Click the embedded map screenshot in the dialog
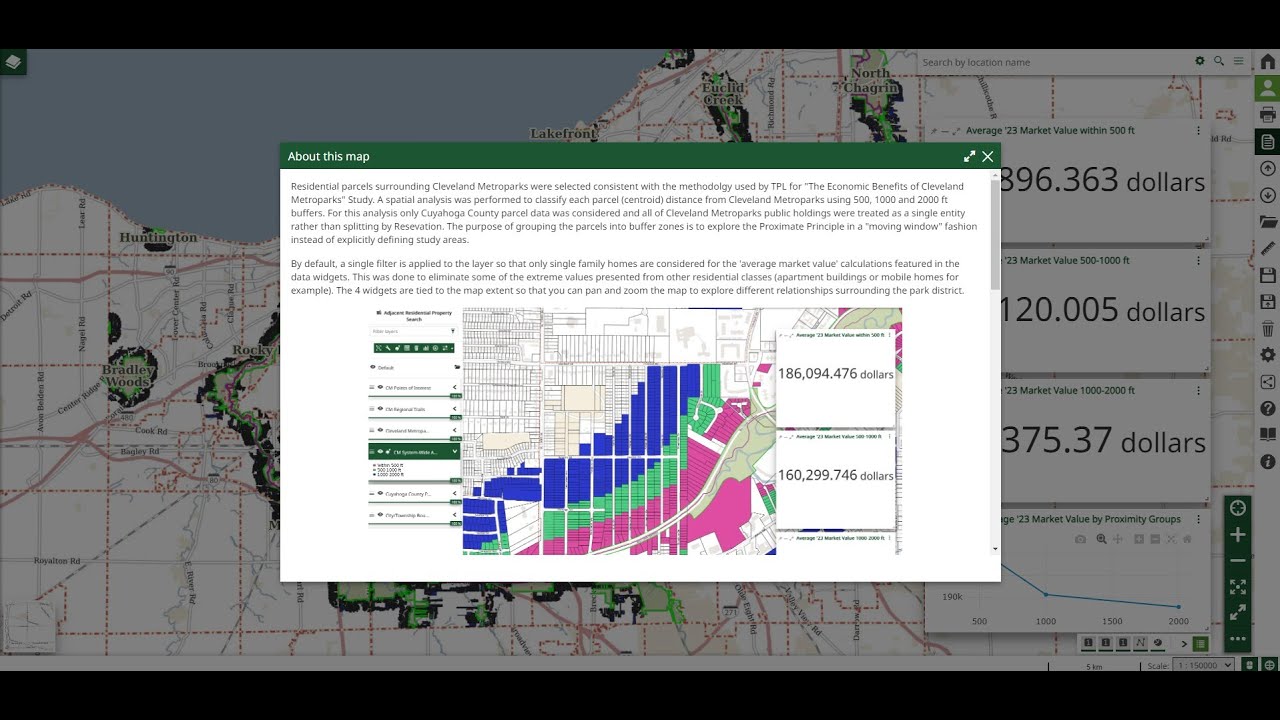This screenshot has width=1280, height=720. [x=635, y=431]
